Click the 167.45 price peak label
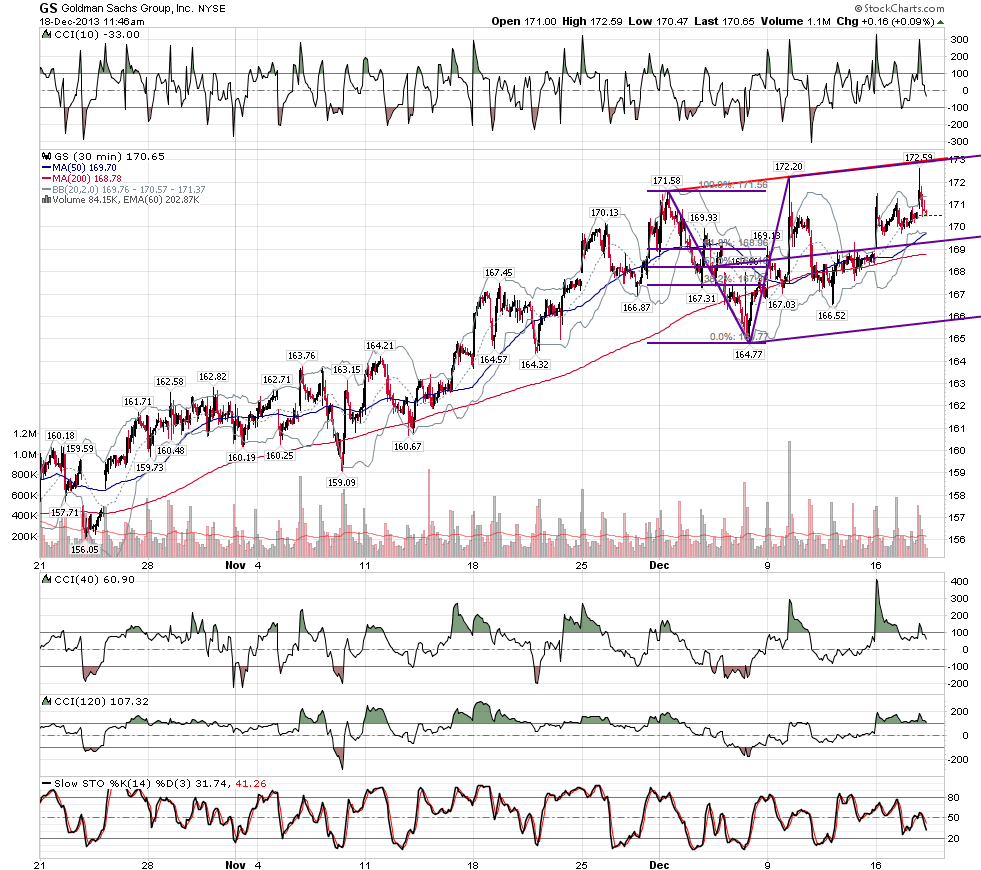 pos(499,273)
